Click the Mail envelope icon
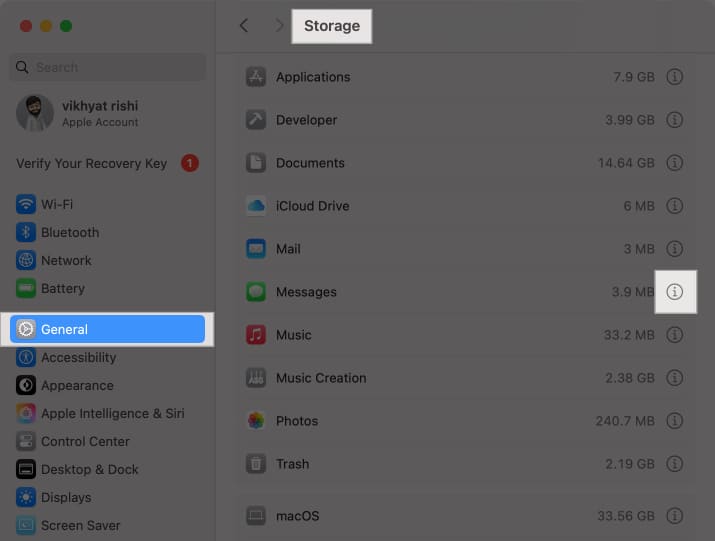The width and height of the screenshot is (715, 541). click(256, 249)
